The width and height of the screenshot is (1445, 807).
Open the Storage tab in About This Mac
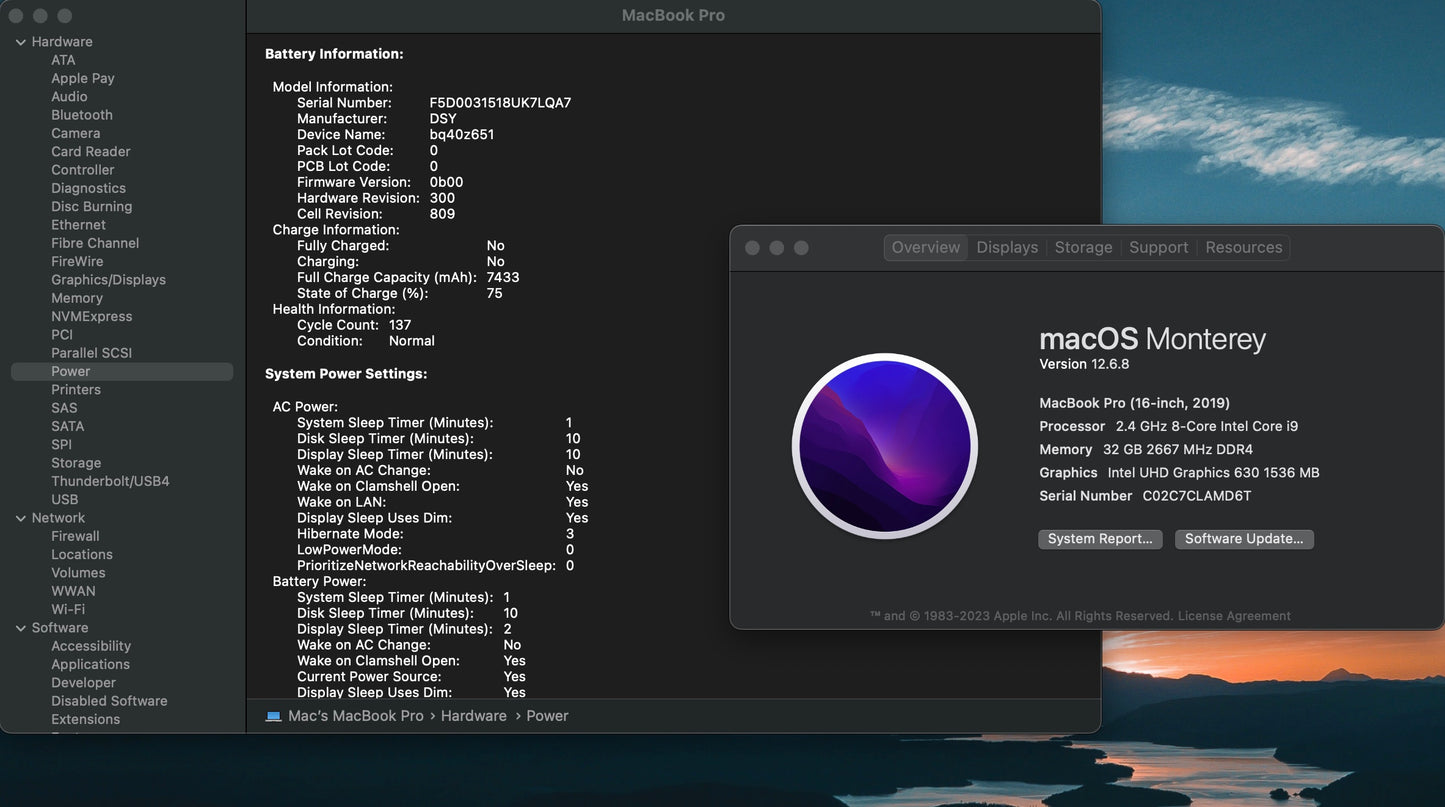click(1083, 247)
